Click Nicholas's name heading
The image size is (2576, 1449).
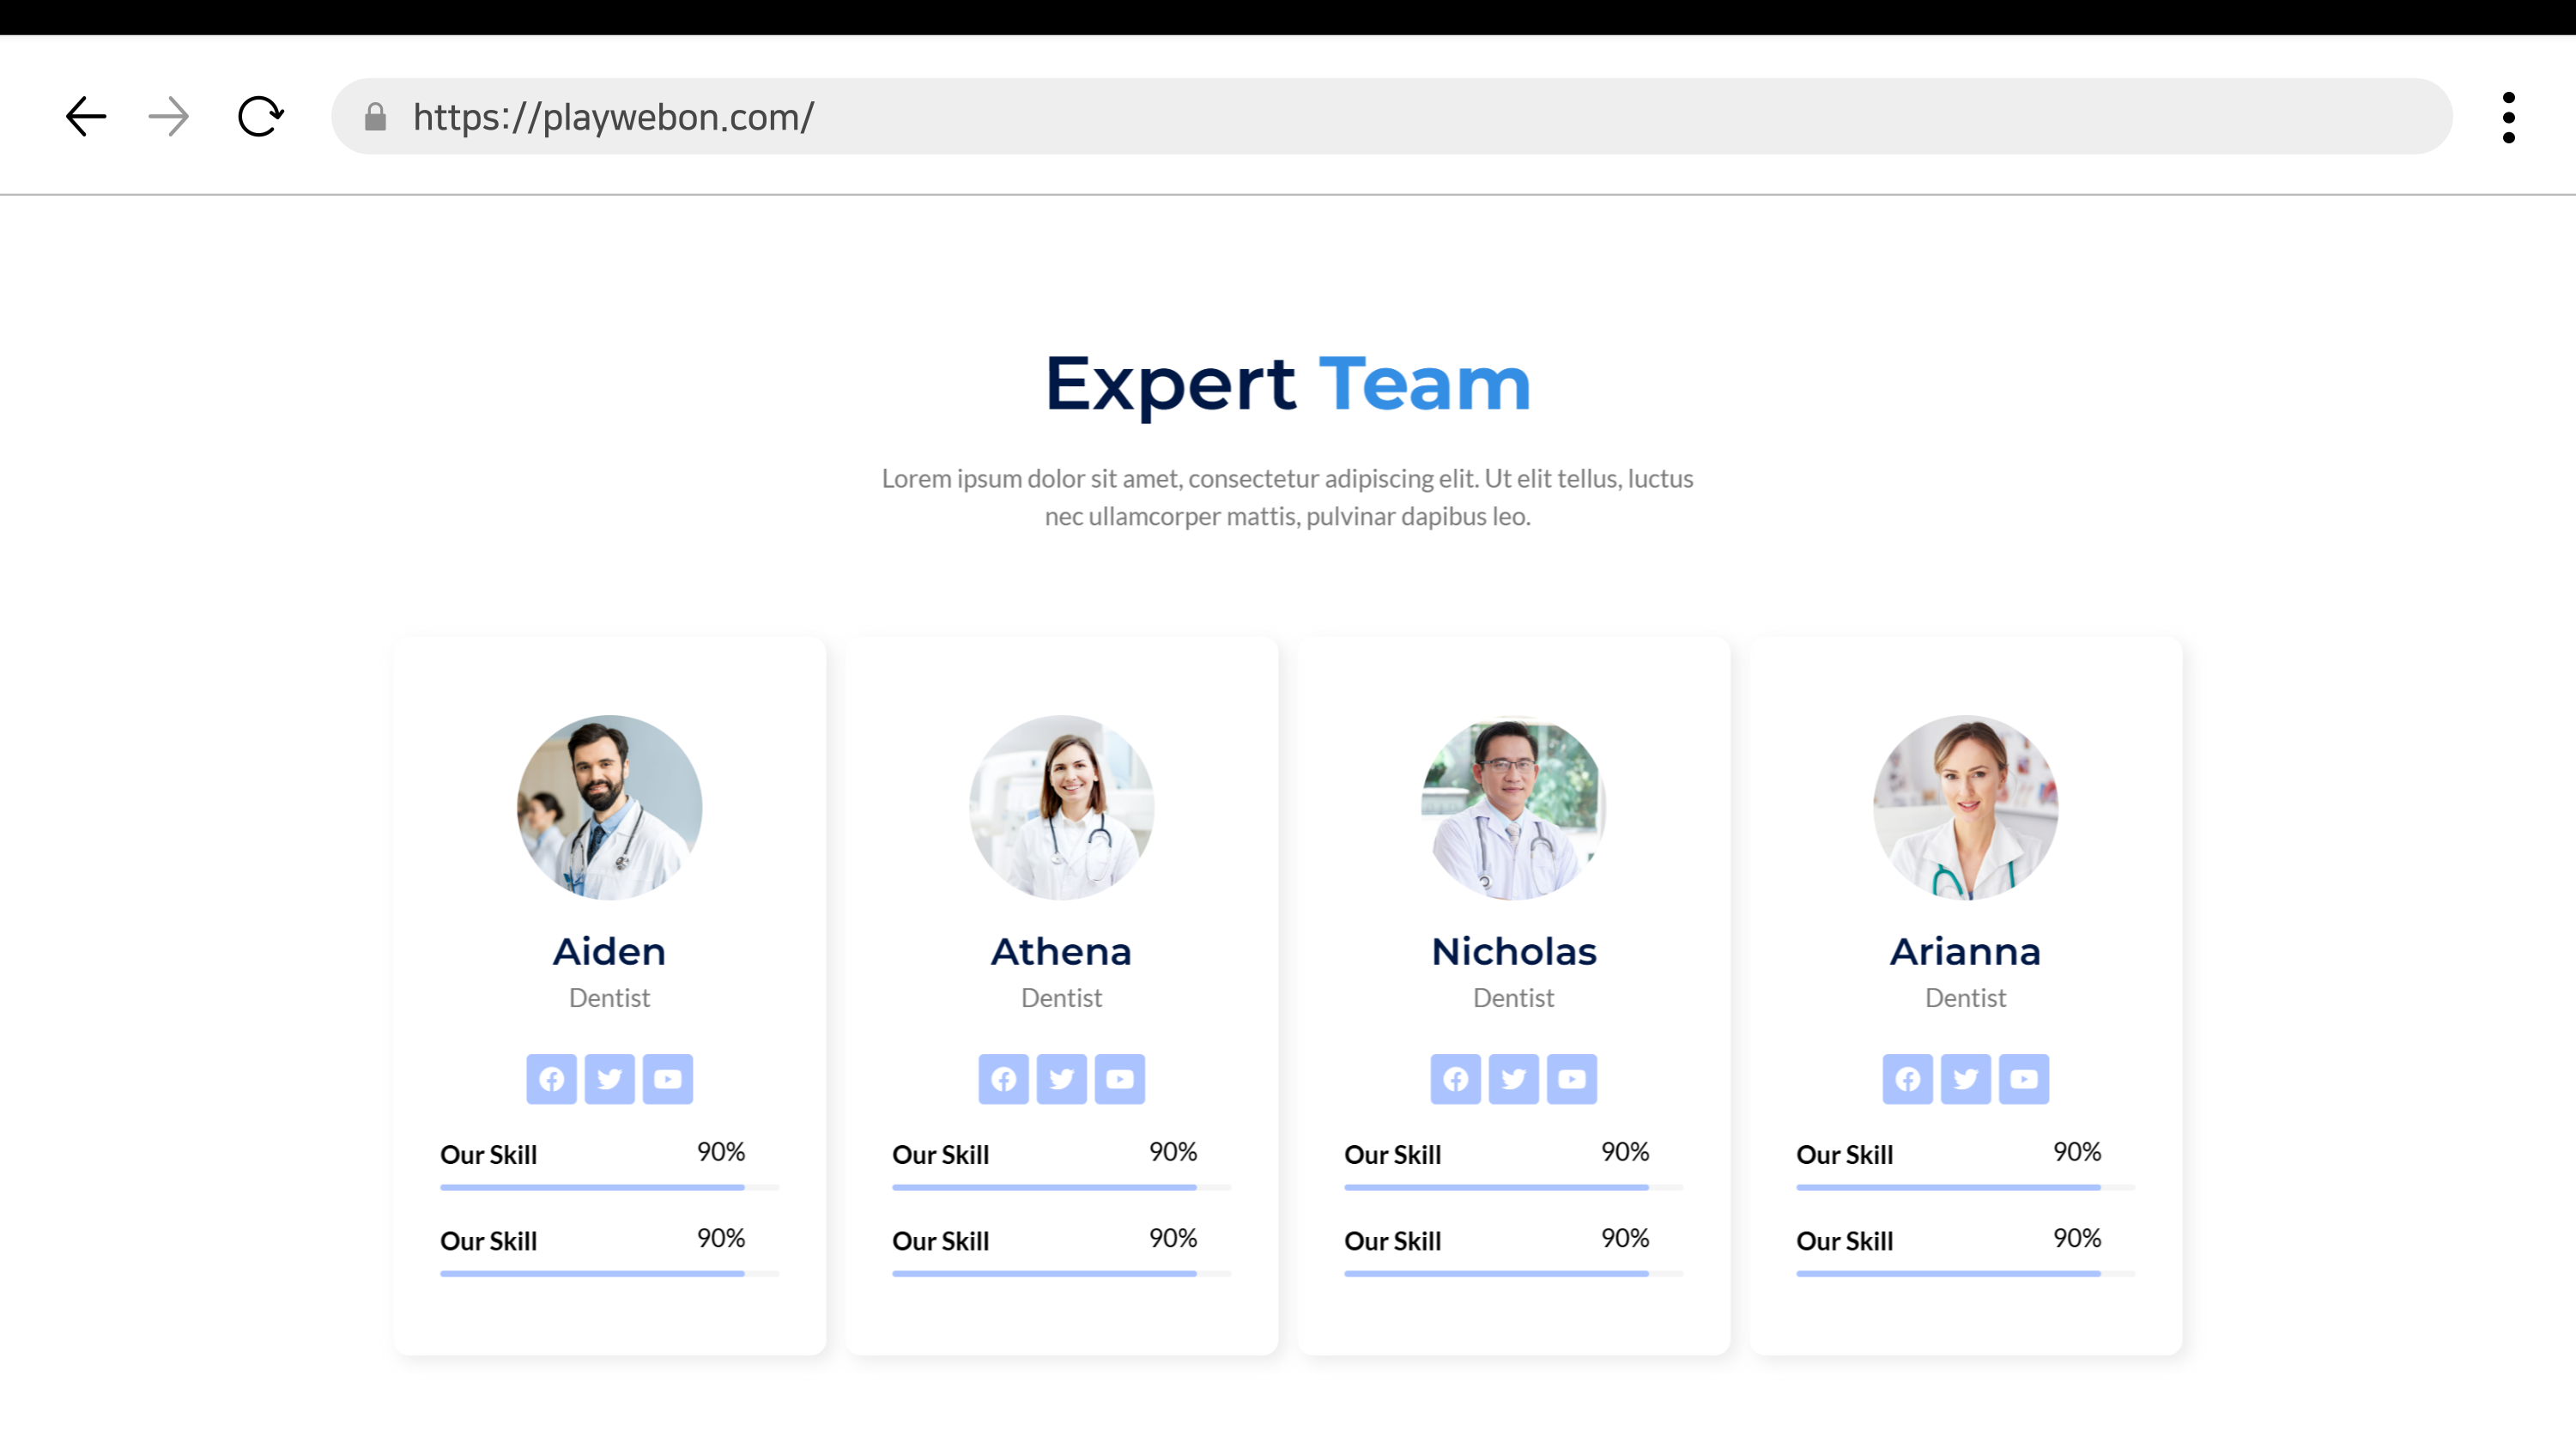click(1513, 951)
